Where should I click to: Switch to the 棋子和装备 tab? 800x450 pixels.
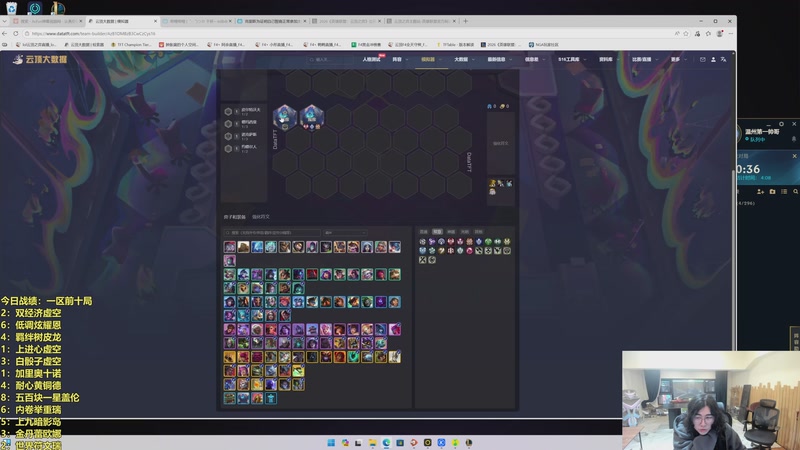235,217
